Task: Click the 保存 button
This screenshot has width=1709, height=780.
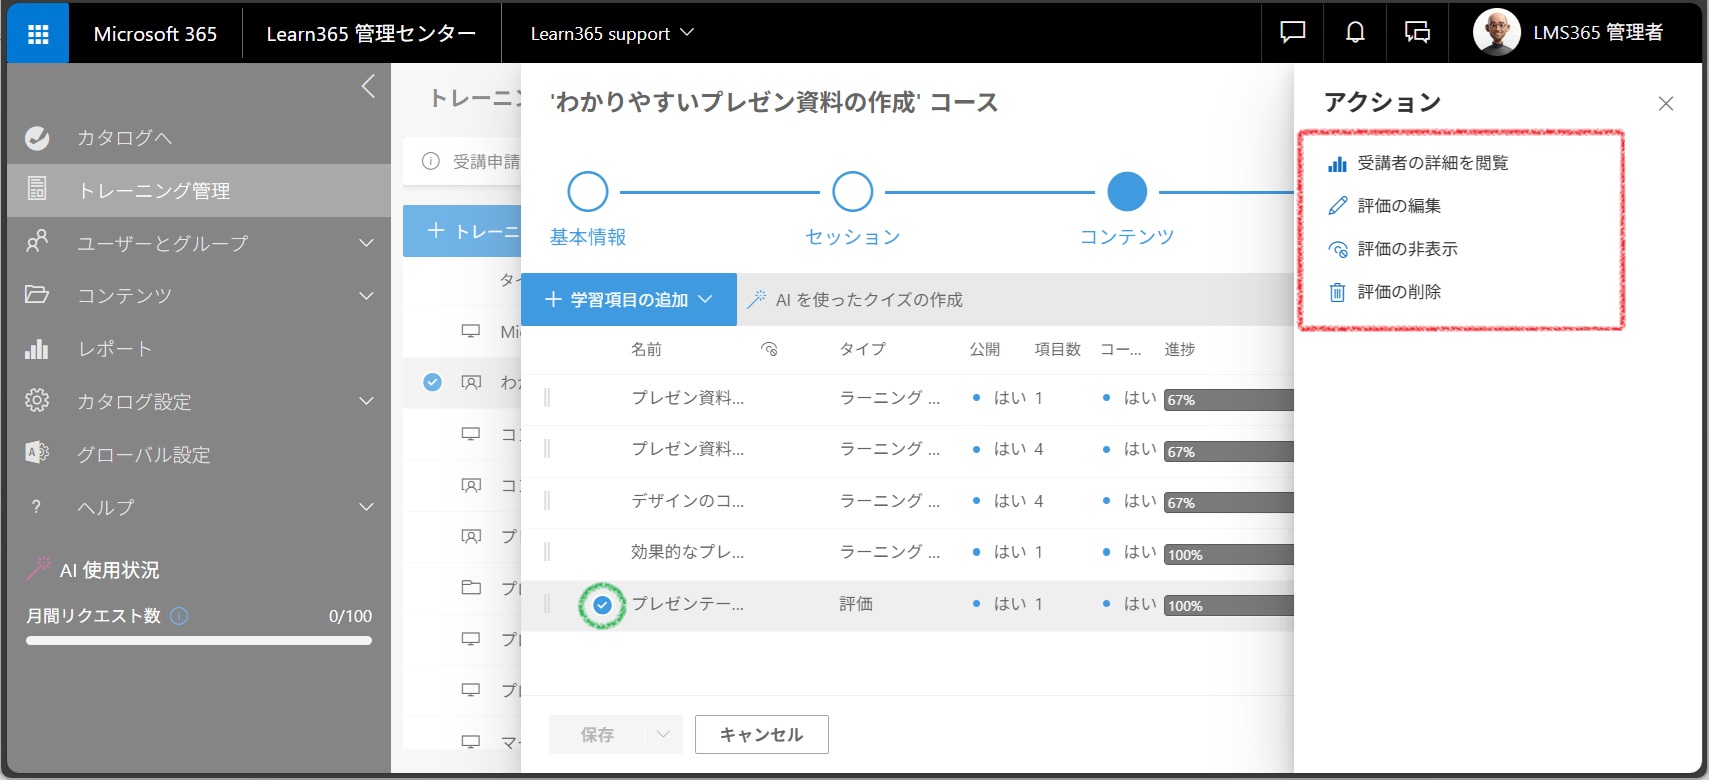Action: (597, 735)
